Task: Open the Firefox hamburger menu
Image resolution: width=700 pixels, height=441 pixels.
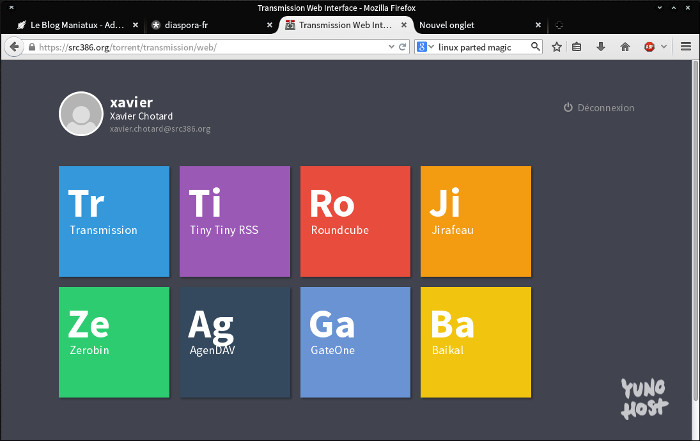Action: (686, 46)
